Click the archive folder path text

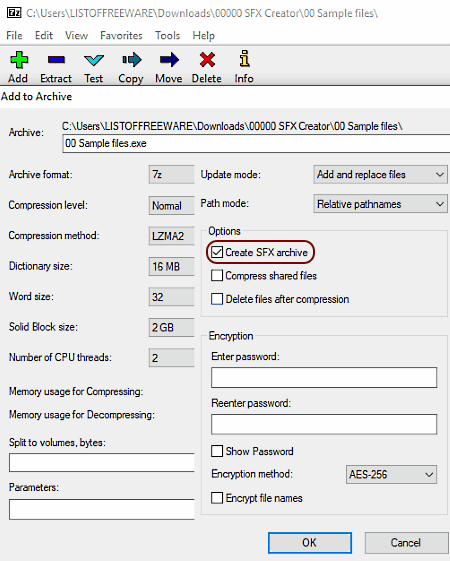click(x=232, y=126)
